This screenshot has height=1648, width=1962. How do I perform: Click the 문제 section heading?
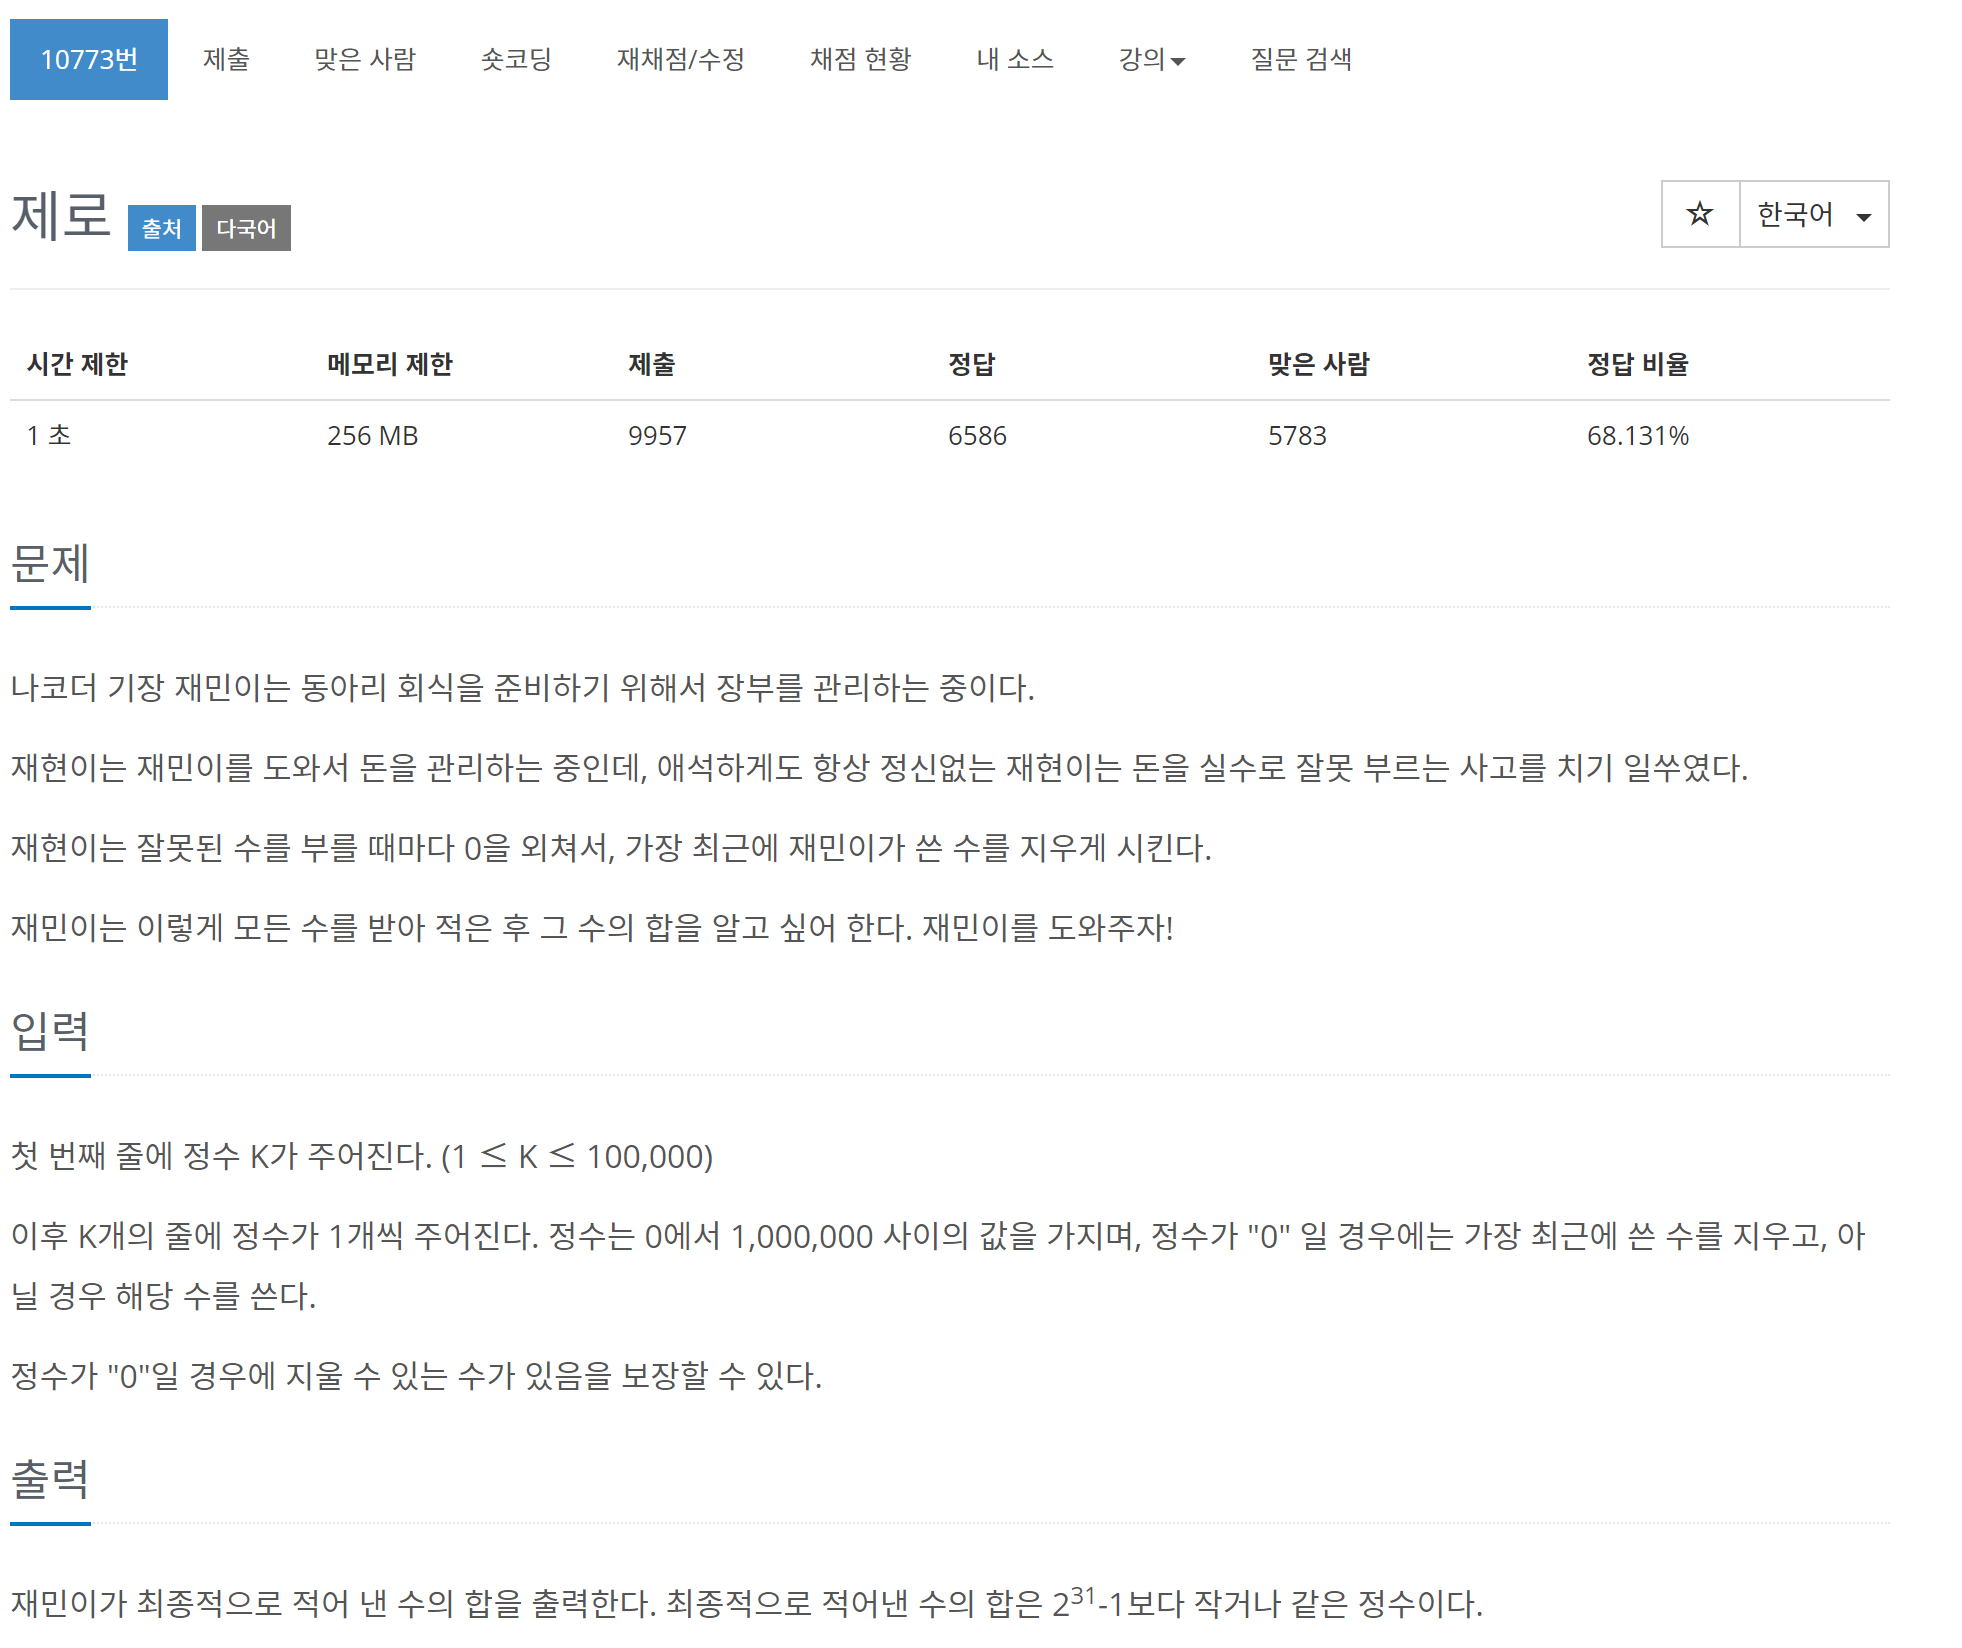(x=50, y=563)
